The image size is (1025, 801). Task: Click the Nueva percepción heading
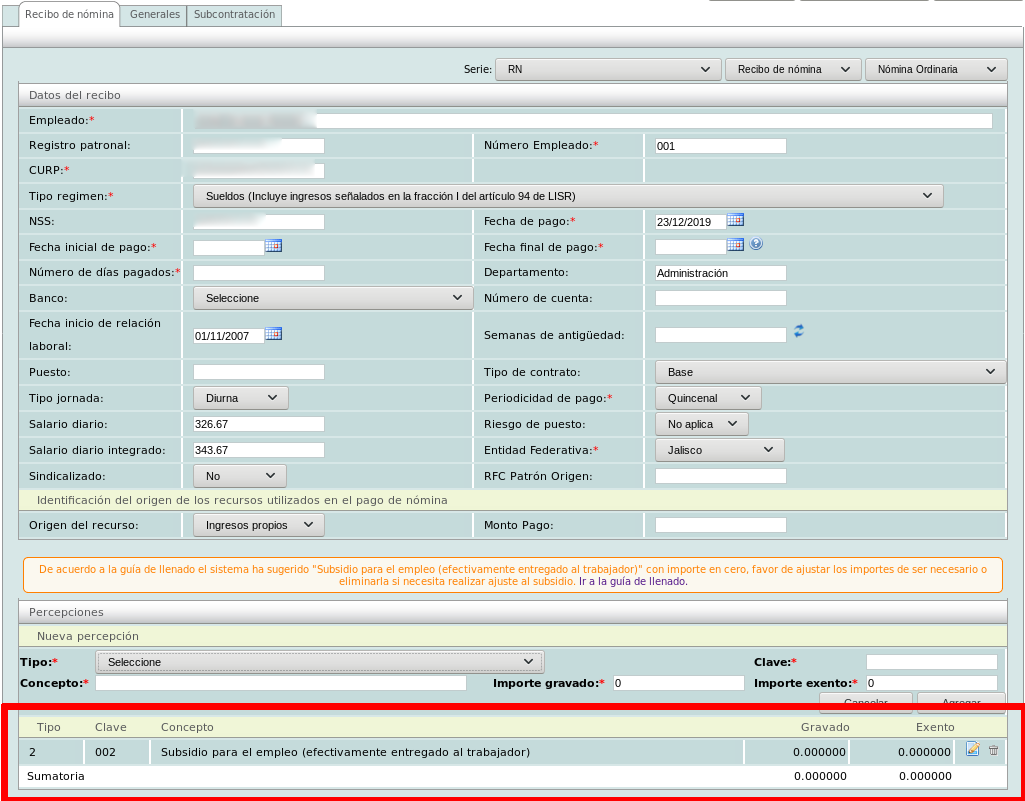click(x=88, y=636)
